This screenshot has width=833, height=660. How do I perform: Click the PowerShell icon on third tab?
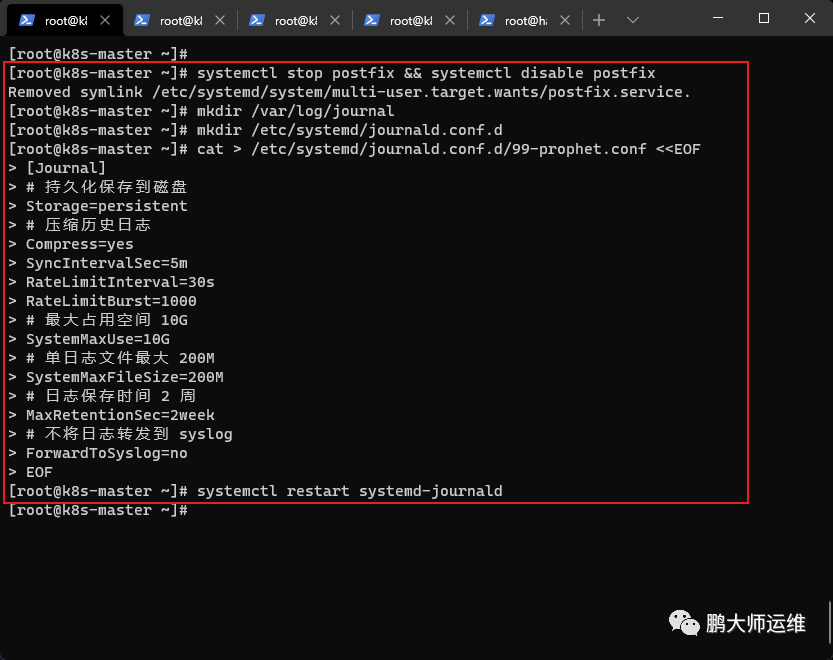(x=257, y=20)
